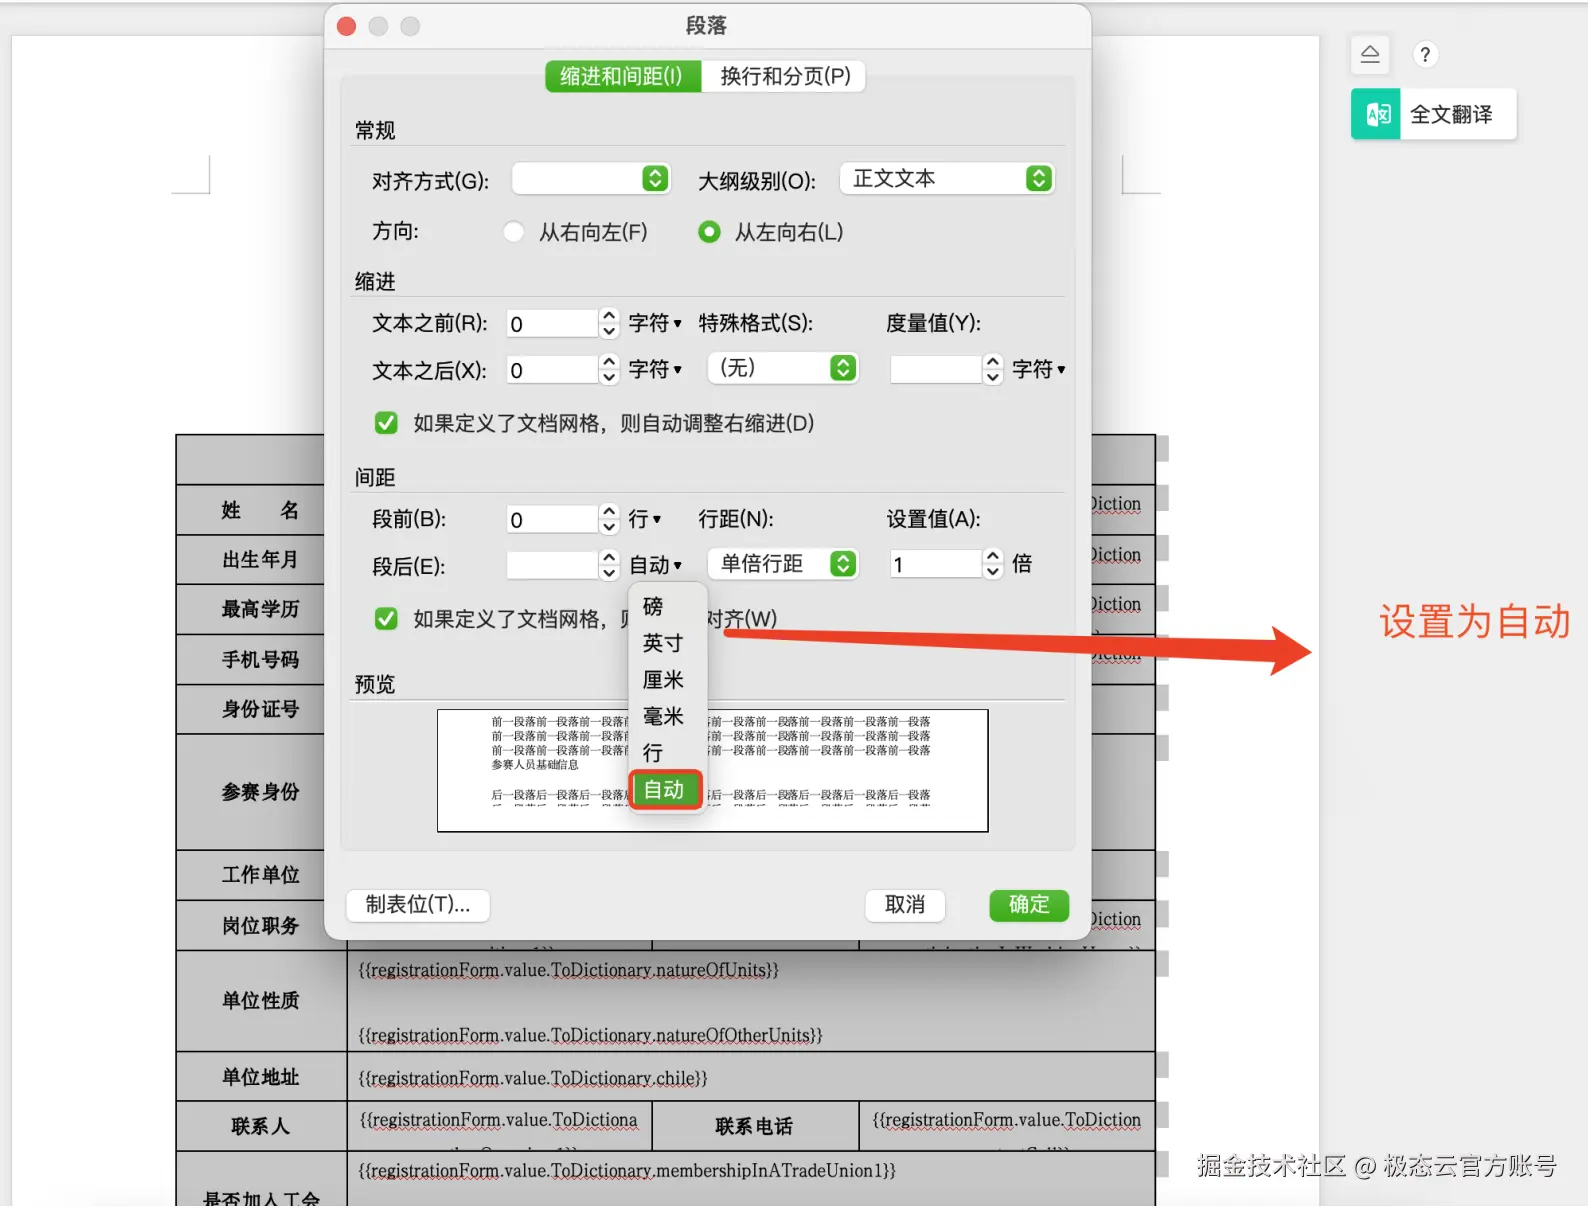Open the 段前 unit 行 dropdown
Viewport: 1588px width, 1210px height.
(645, 520)
